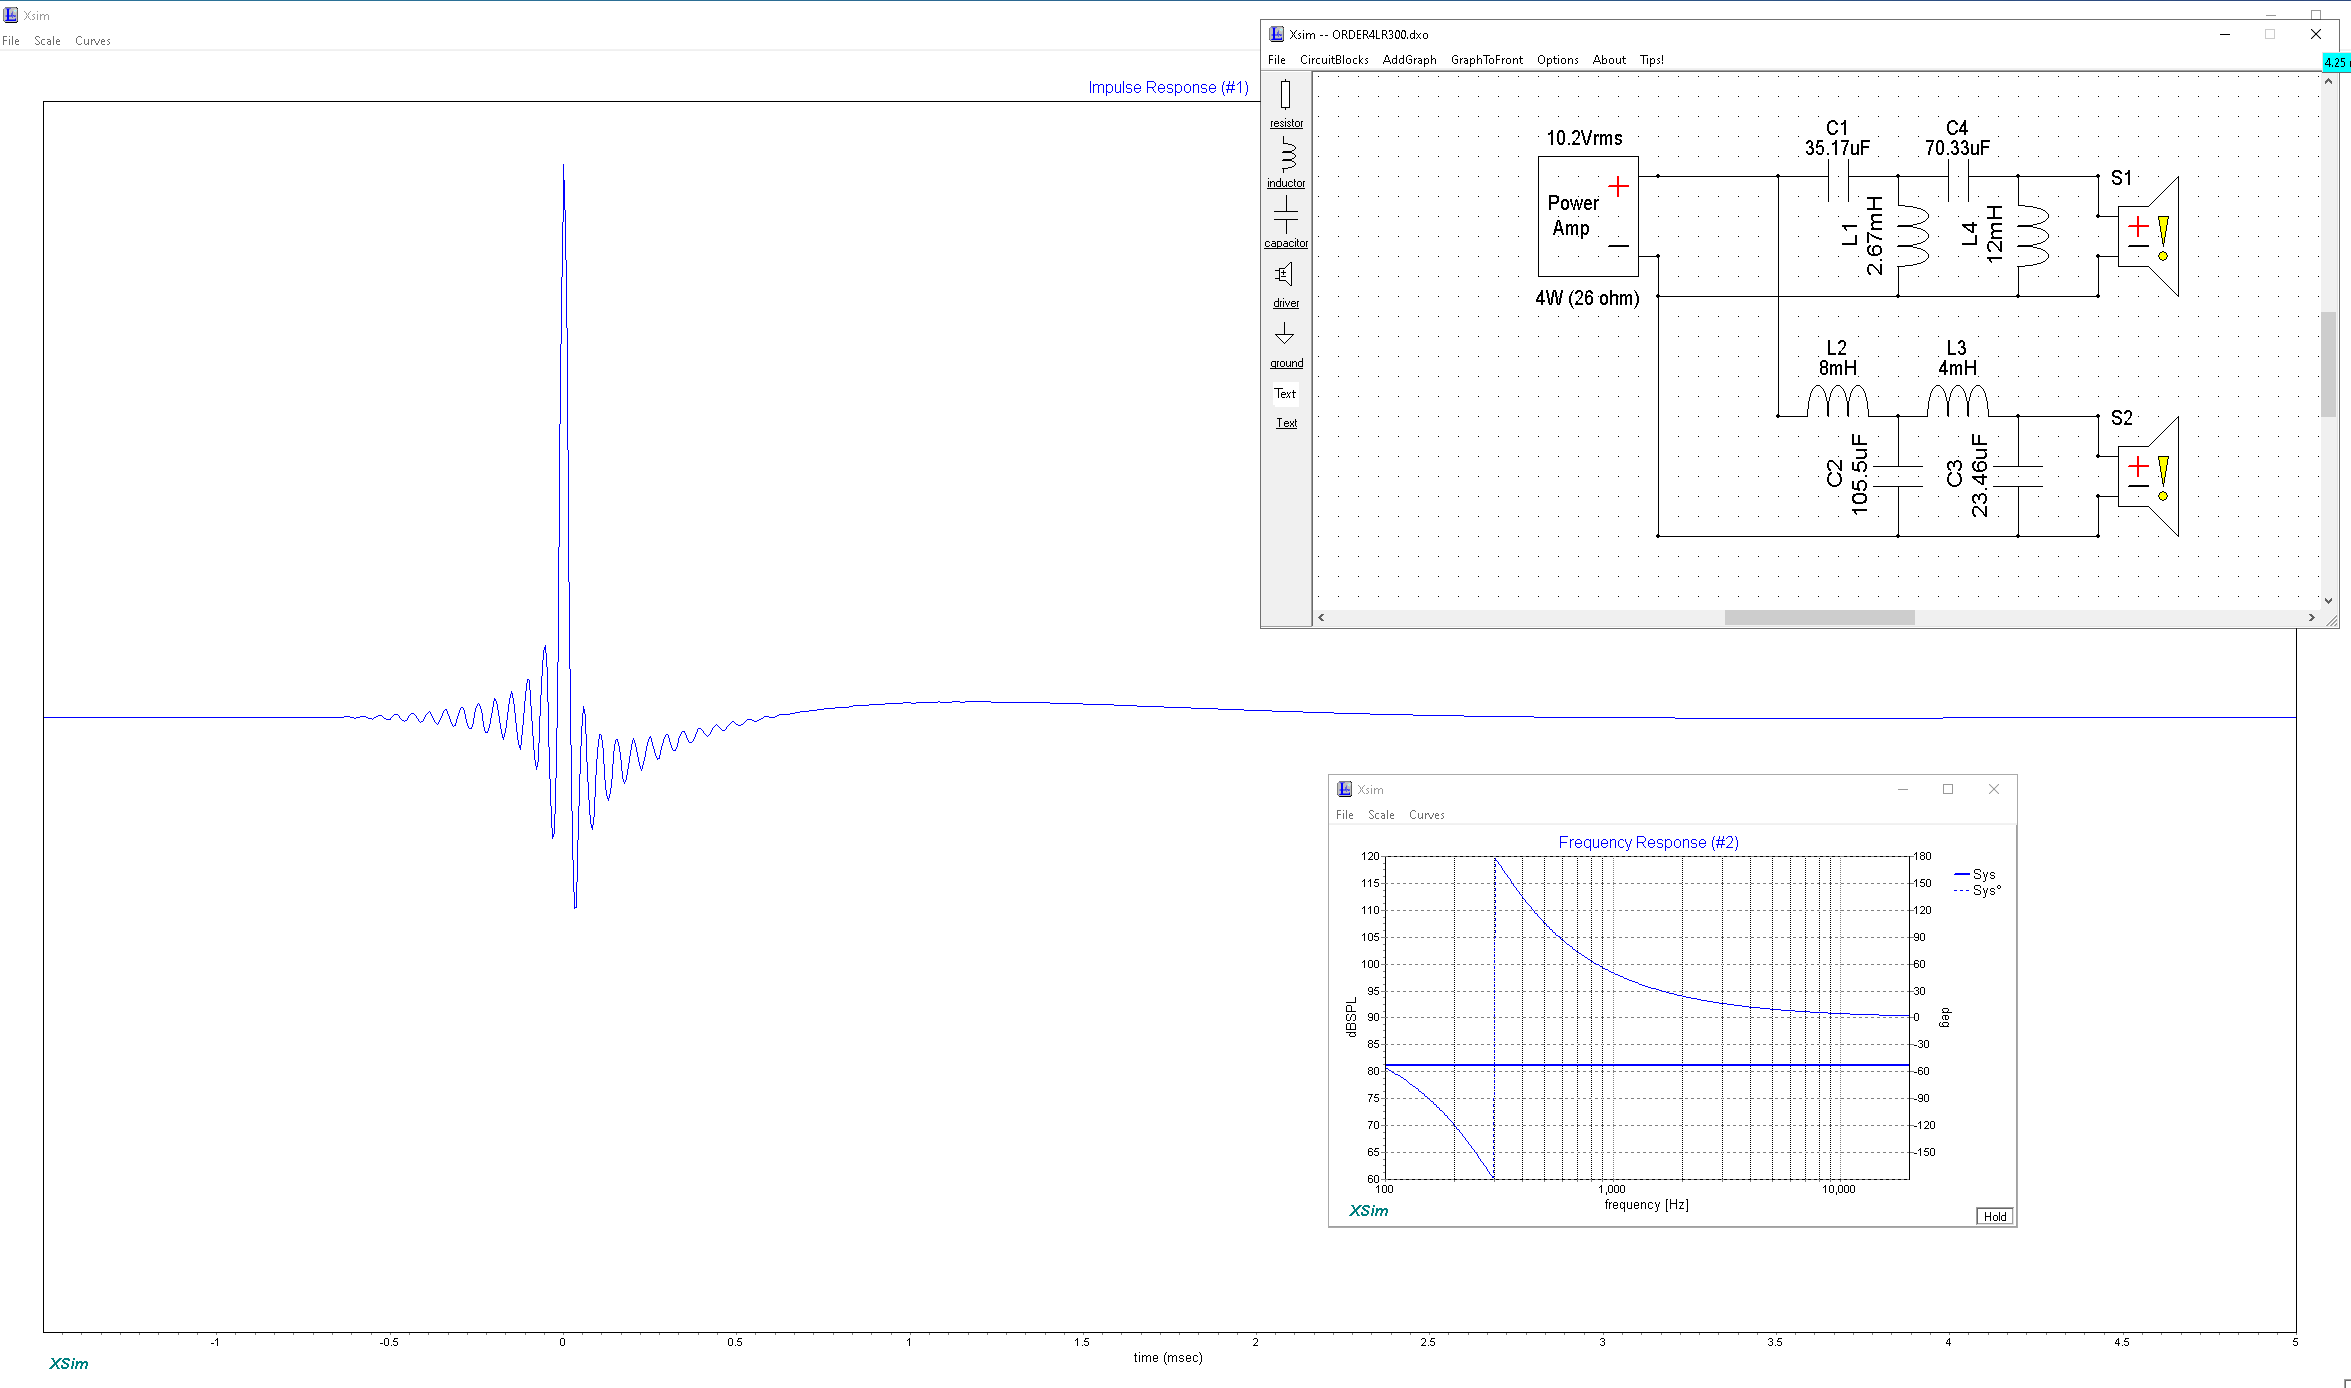The height and width of the screenshot is (1388, 2351).
Task: Open Scale menu of impulse response window
Action: pos(47,41)
